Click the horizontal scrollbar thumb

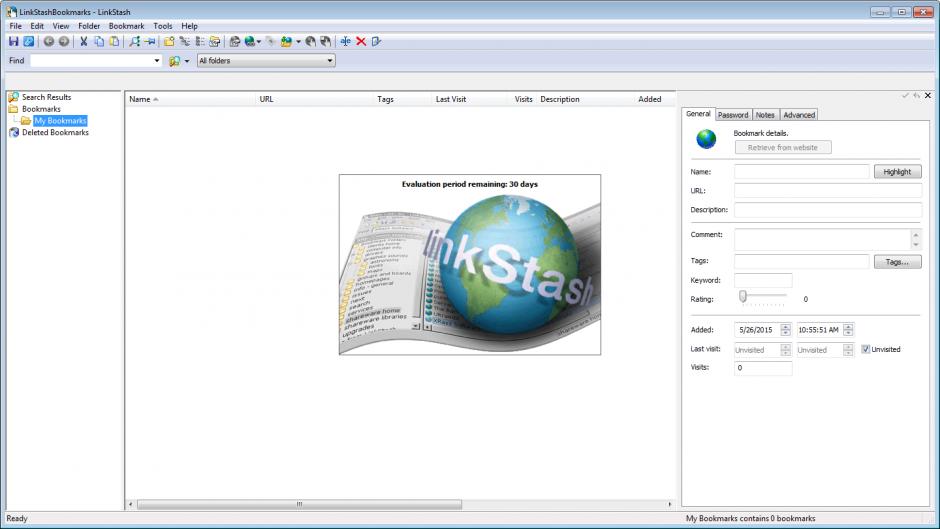click(x=299, y=504)
